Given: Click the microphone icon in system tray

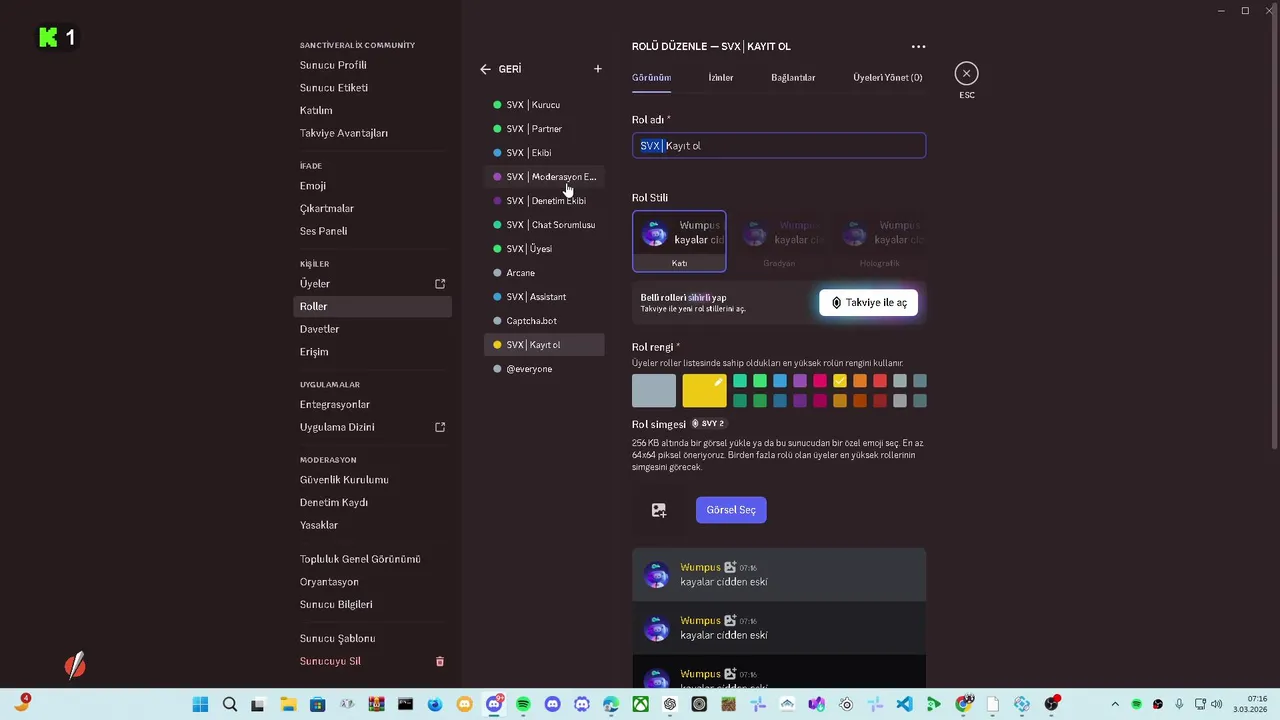Looking at the screenshot, I should pyautogui.click(x=1180, y=705).
